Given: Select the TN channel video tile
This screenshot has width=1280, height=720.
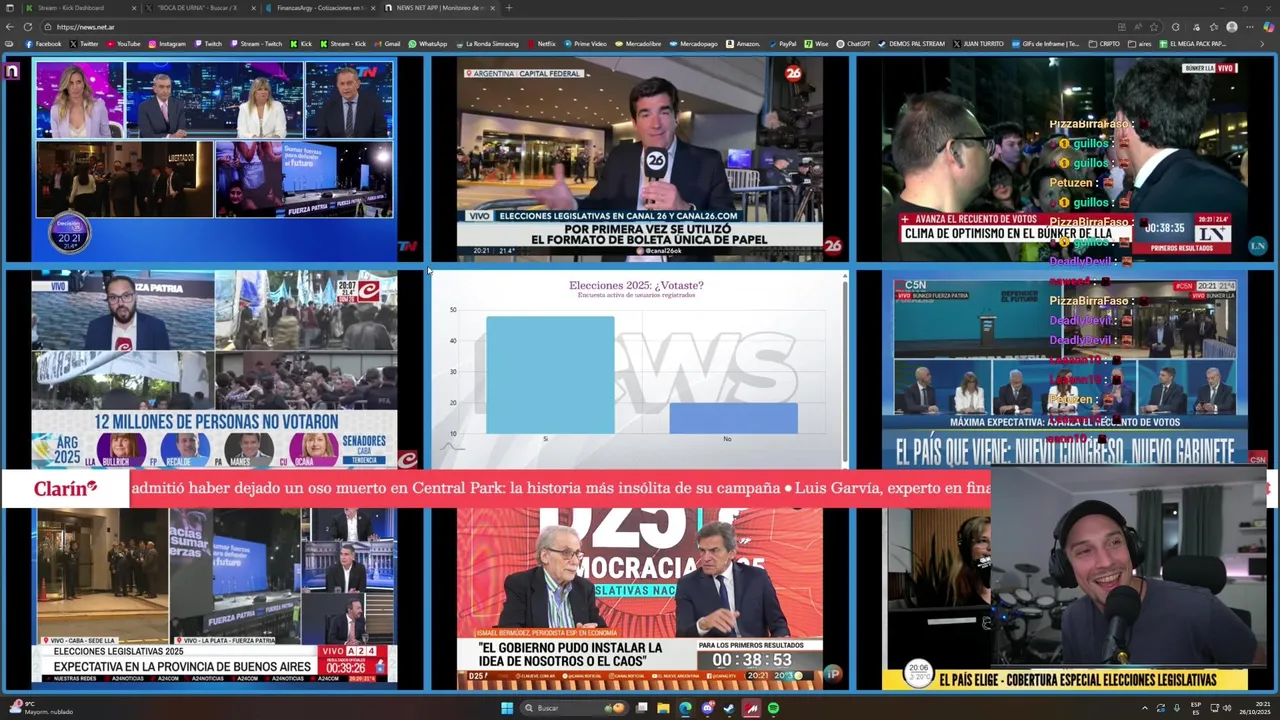Looking at the screenshot, I should click(x=214, y=158).
